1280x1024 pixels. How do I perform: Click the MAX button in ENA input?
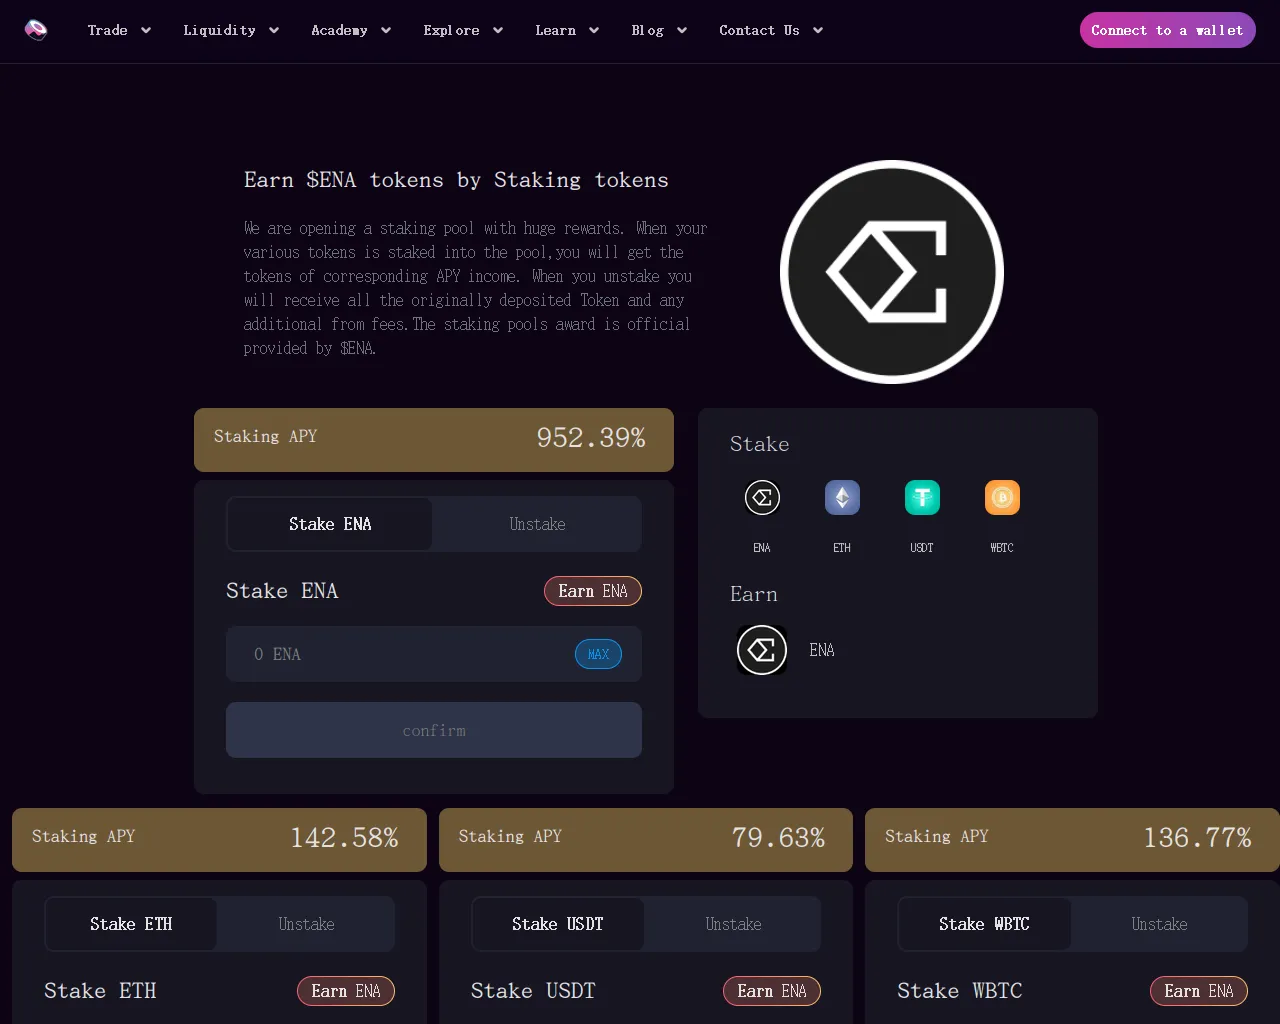point(598,654)
